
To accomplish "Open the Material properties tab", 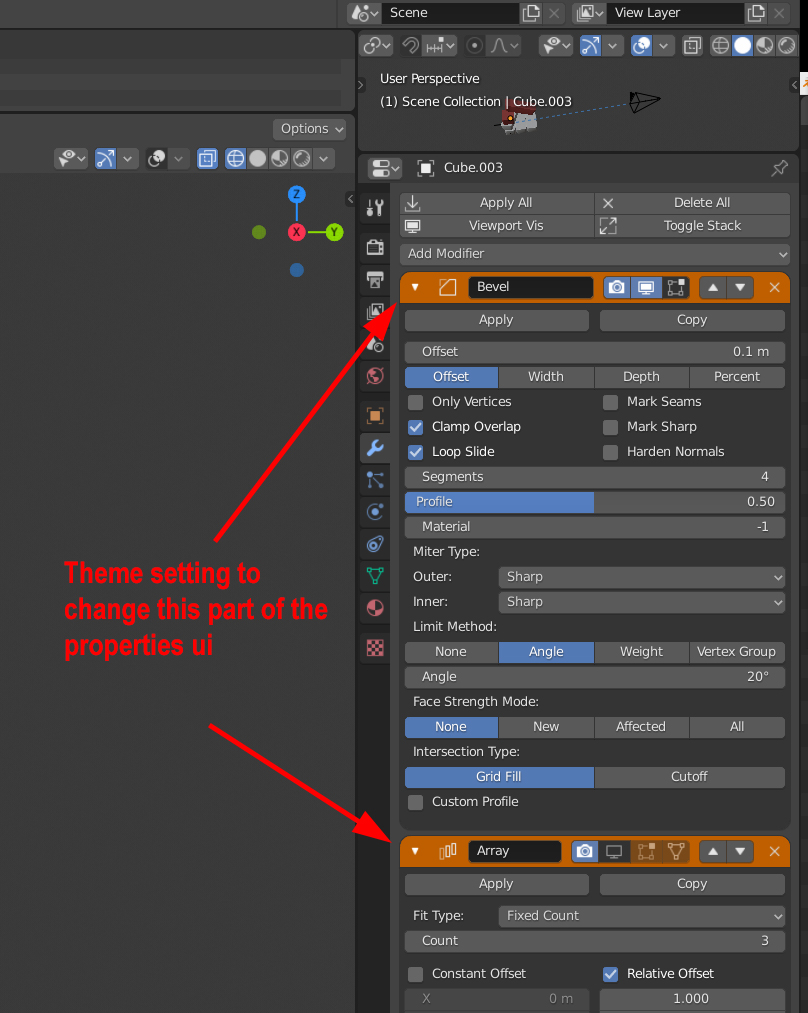I will pyautogui.click(x=375, y=608).
